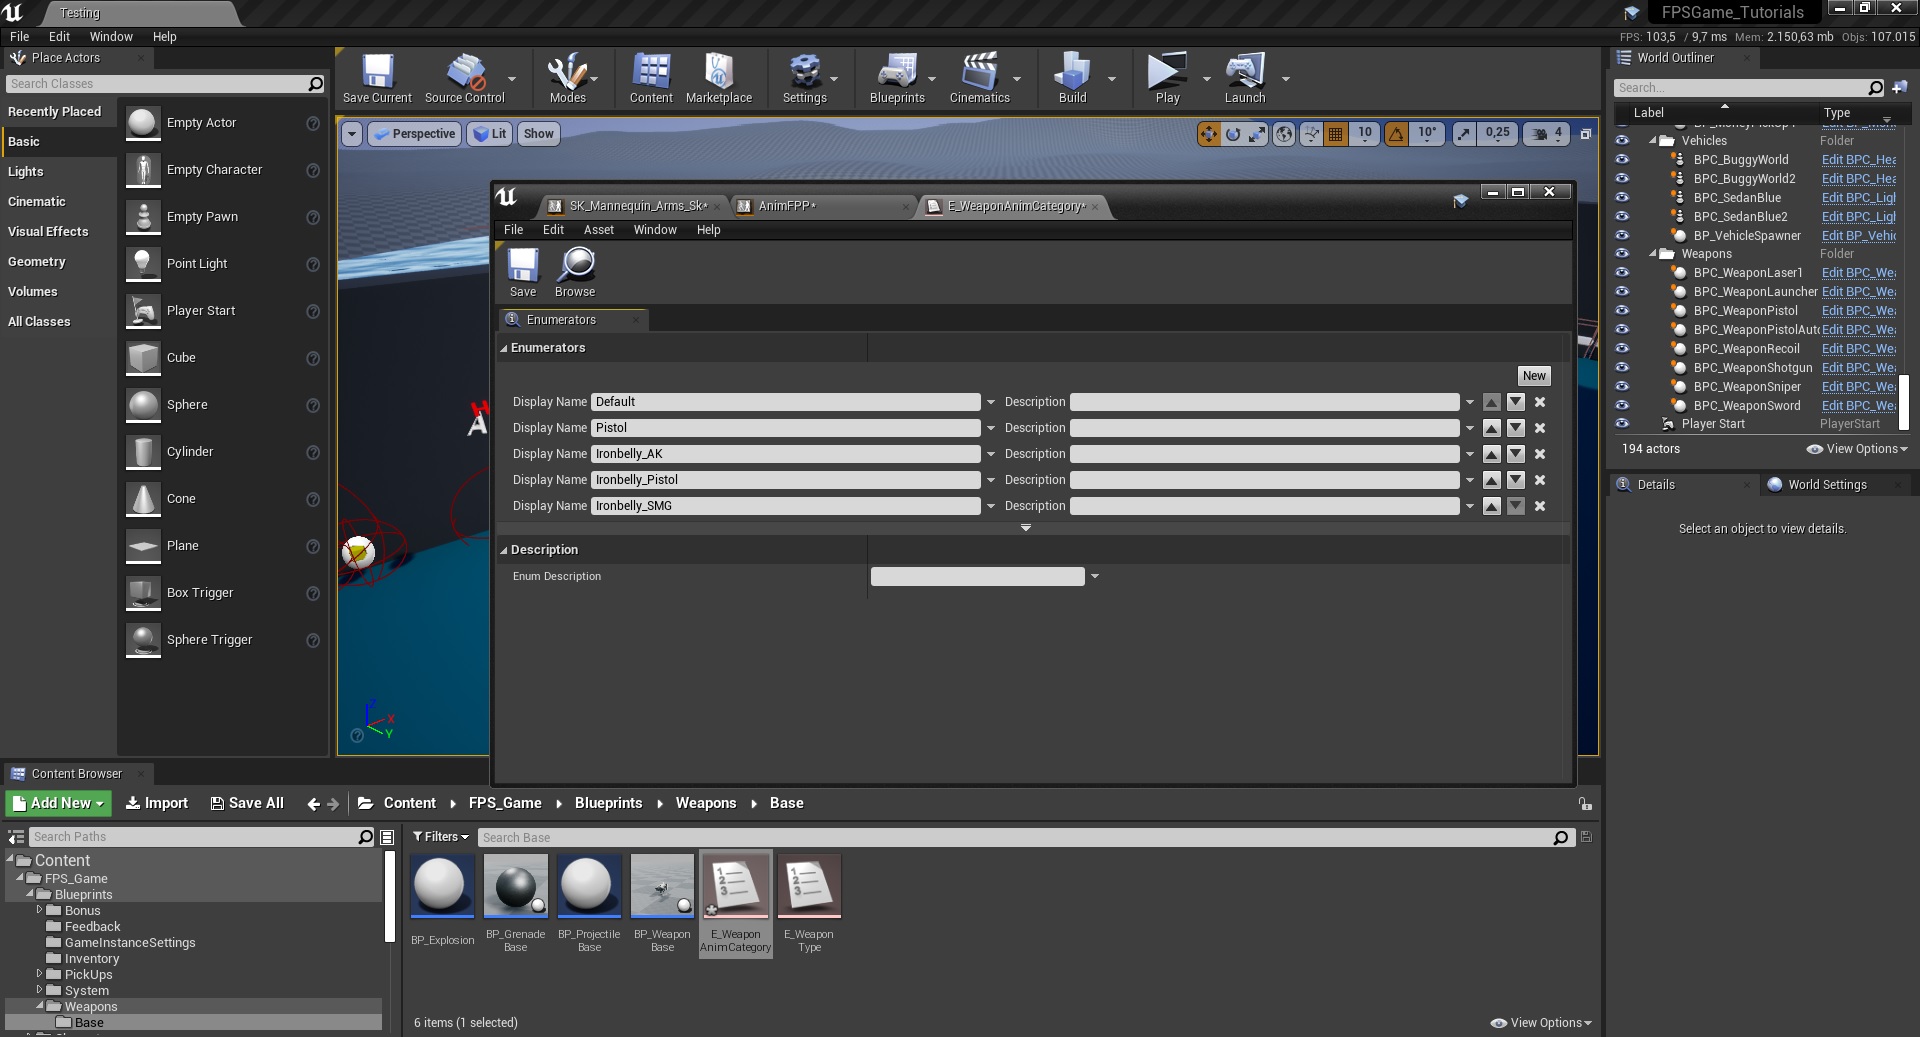Click Edit link for BPC_WeaponShotgun
The height and width of the screenshot is (1037, 1920).
click(1858, 368)
